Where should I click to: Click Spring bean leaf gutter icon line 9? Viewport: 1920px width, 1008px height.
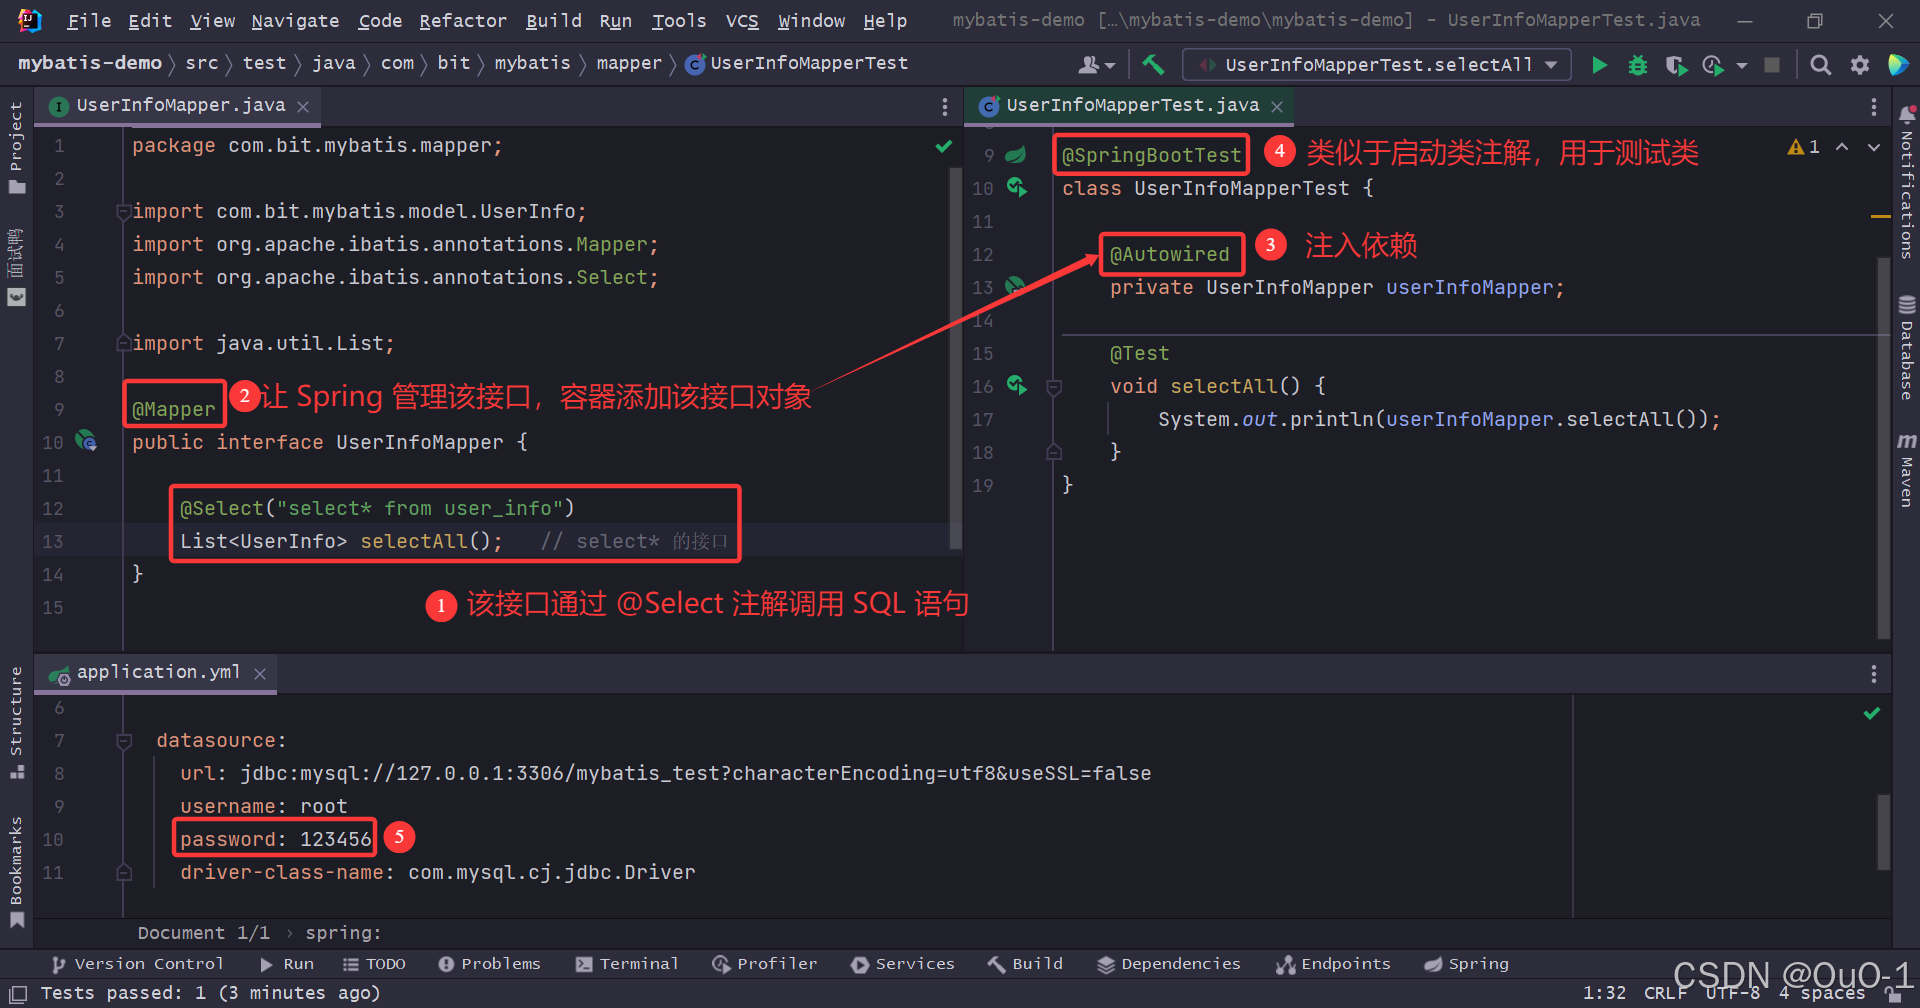point(1016,154)
